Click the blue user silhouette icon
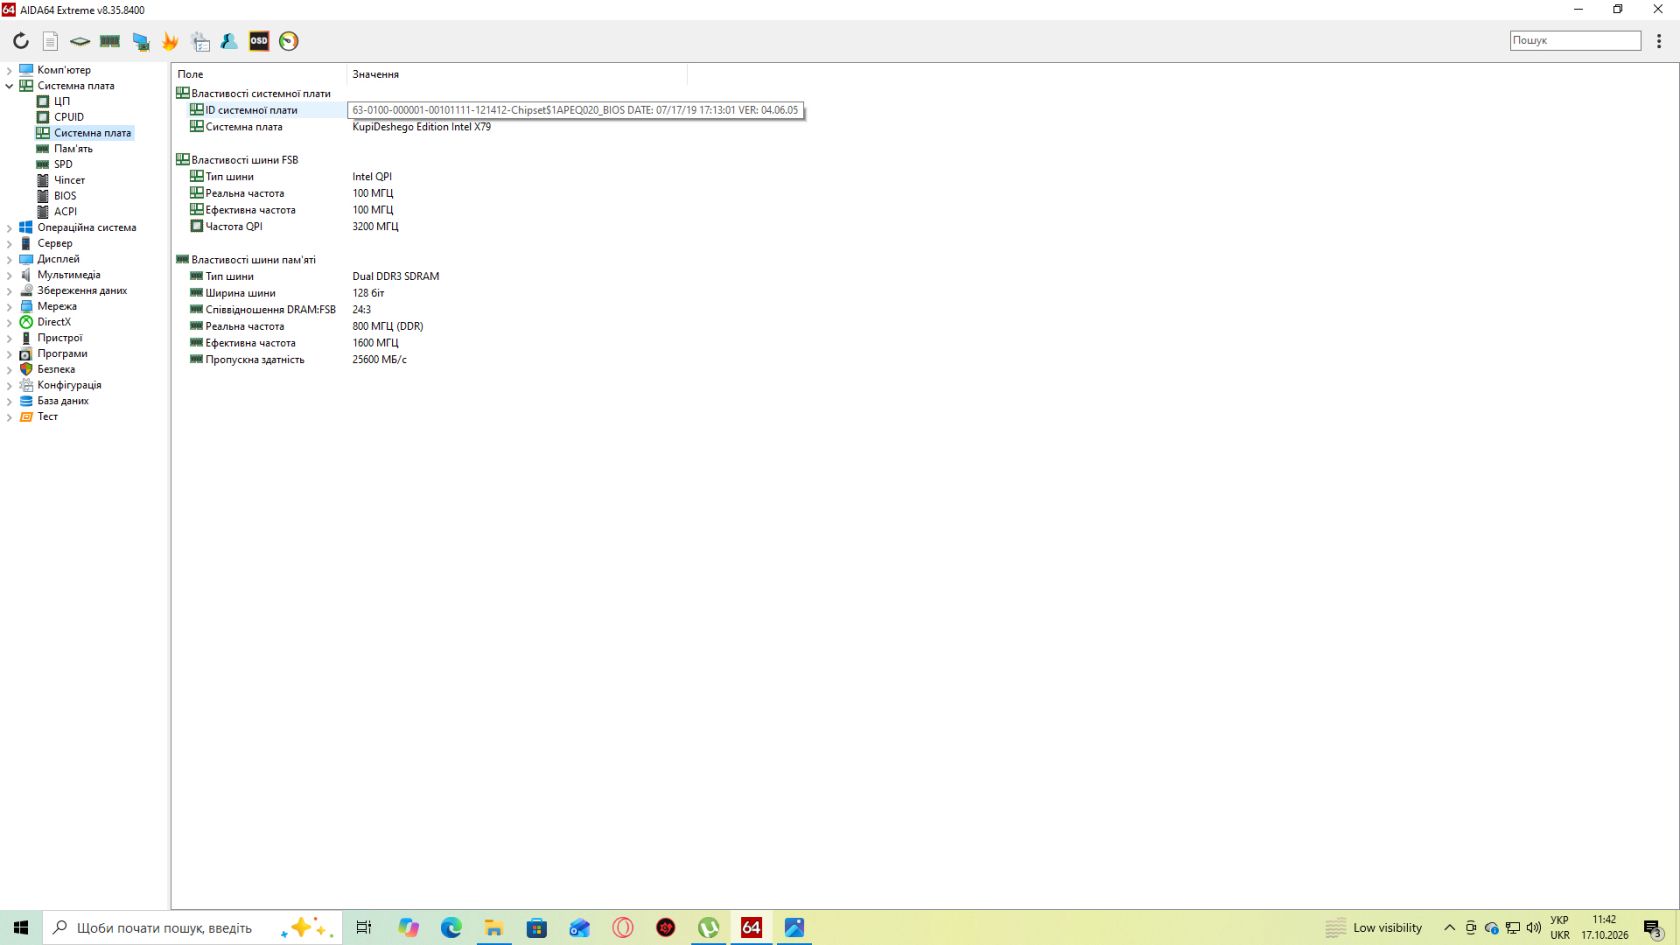Image resolution: width=1680 pixels, height=945 pixels. click(x=229, y=41)
